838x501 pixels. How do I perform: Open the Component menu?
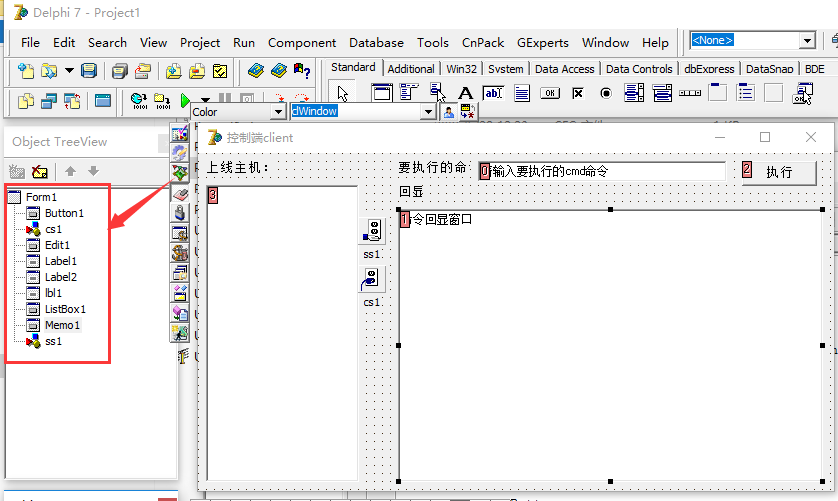click(302, 43)
